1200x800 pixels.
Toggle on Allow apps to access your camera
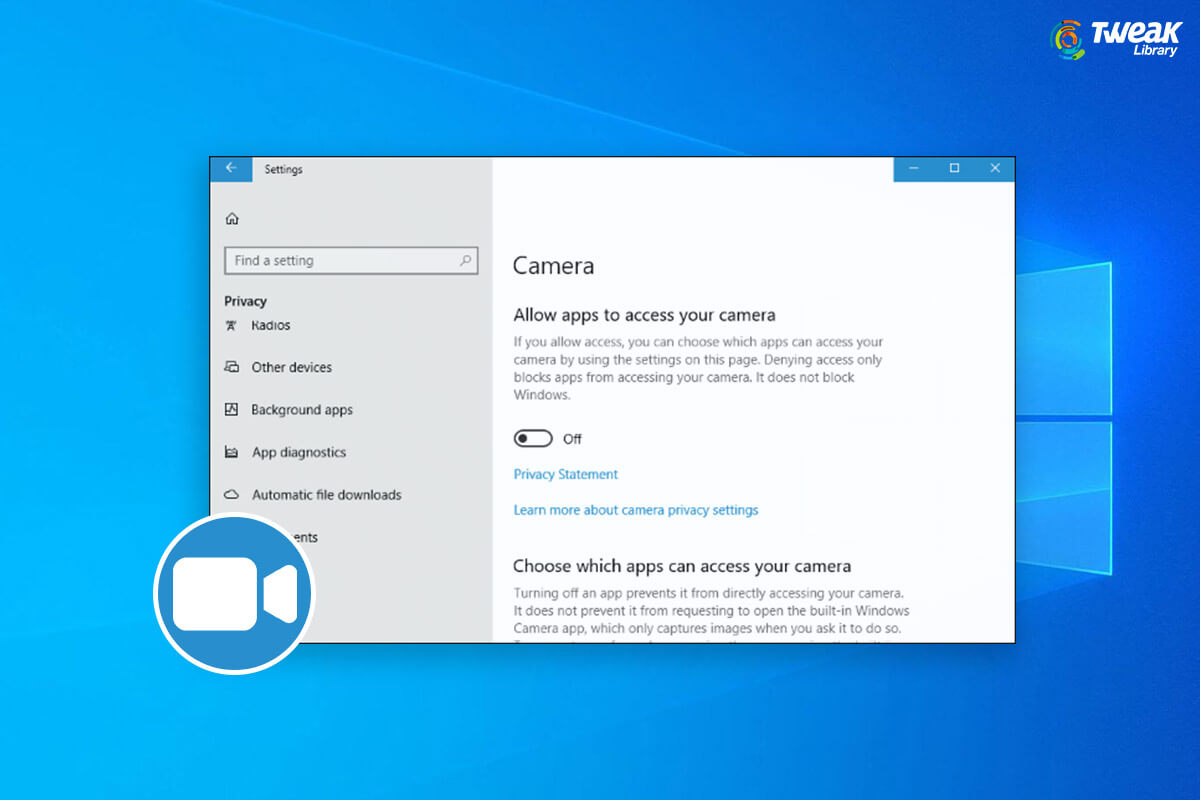(533, 438)
